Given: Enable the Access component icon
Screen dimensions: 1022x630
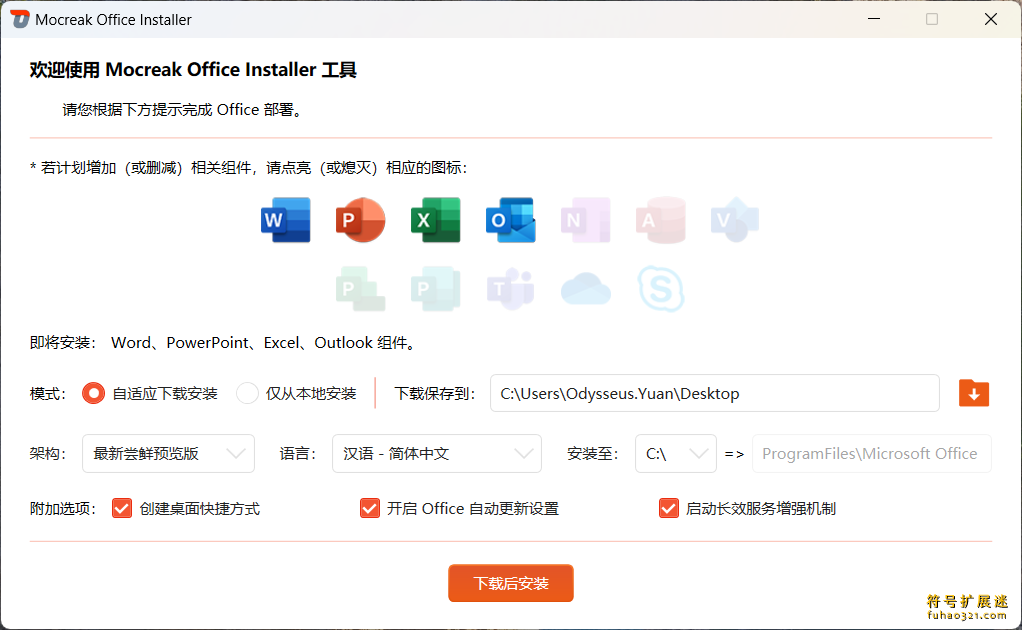Looking at the screenshot, I should point(660,220).
